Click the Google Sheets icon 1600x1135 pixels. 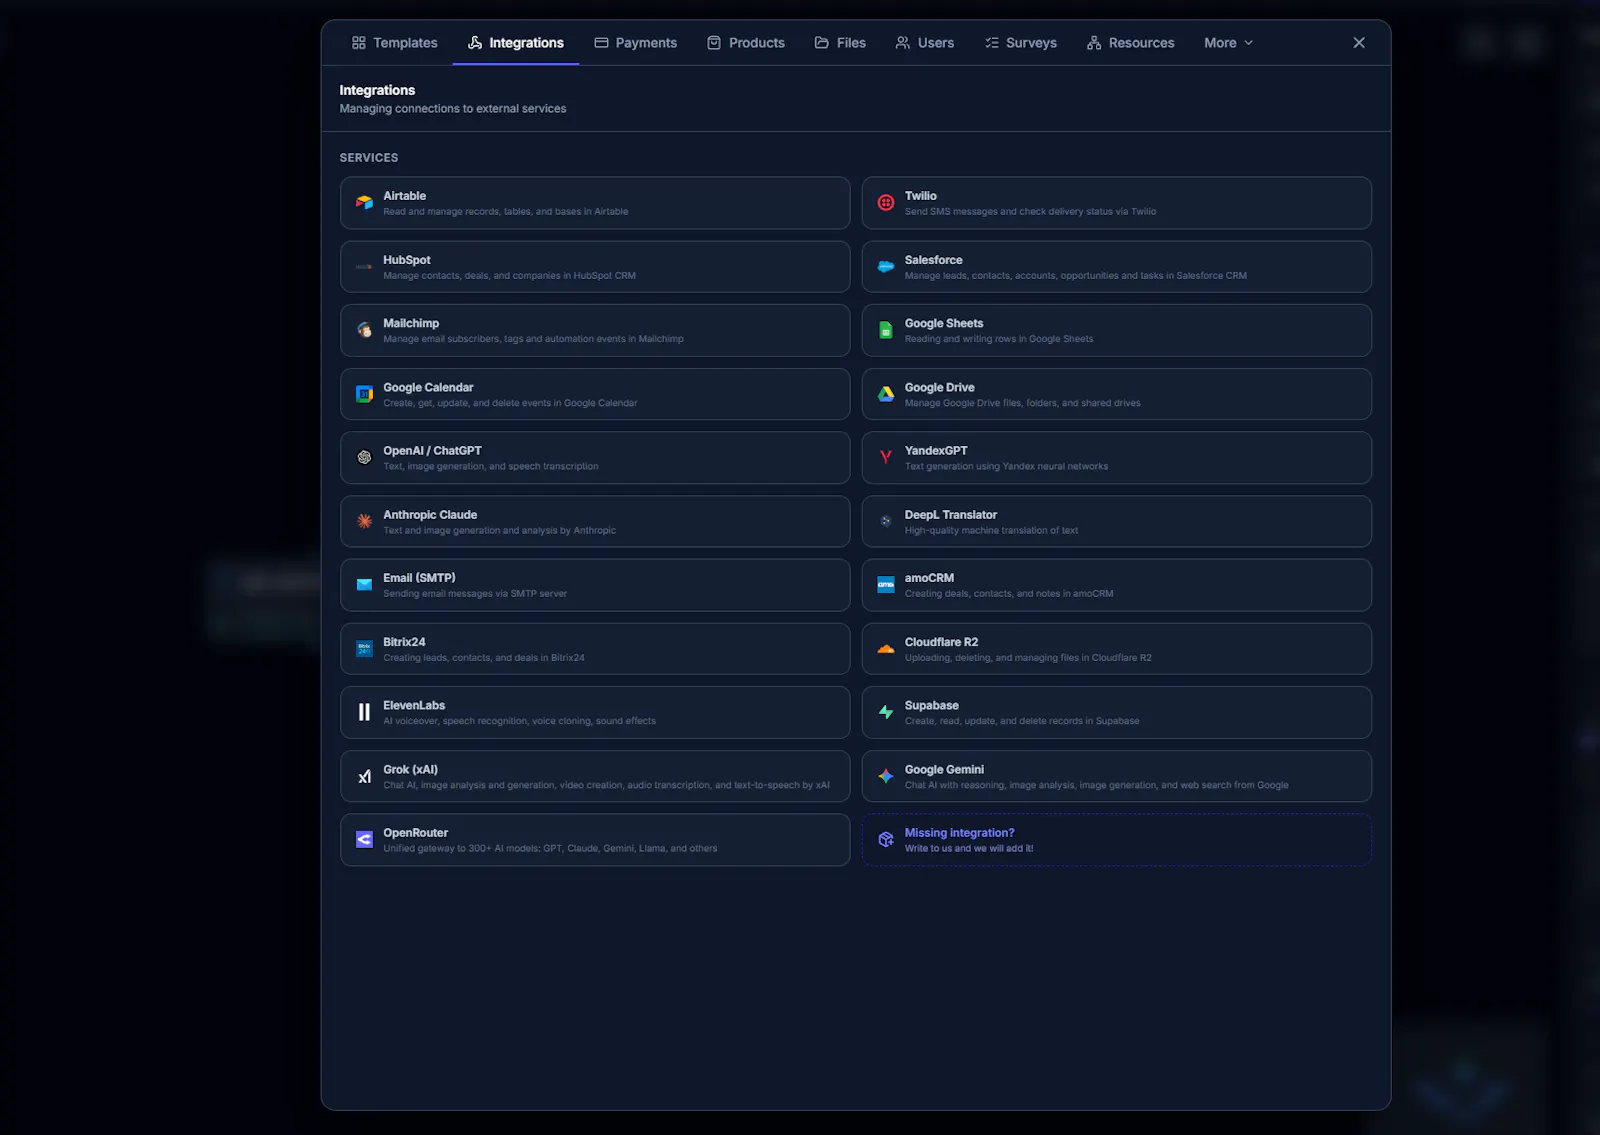[886, 330]
